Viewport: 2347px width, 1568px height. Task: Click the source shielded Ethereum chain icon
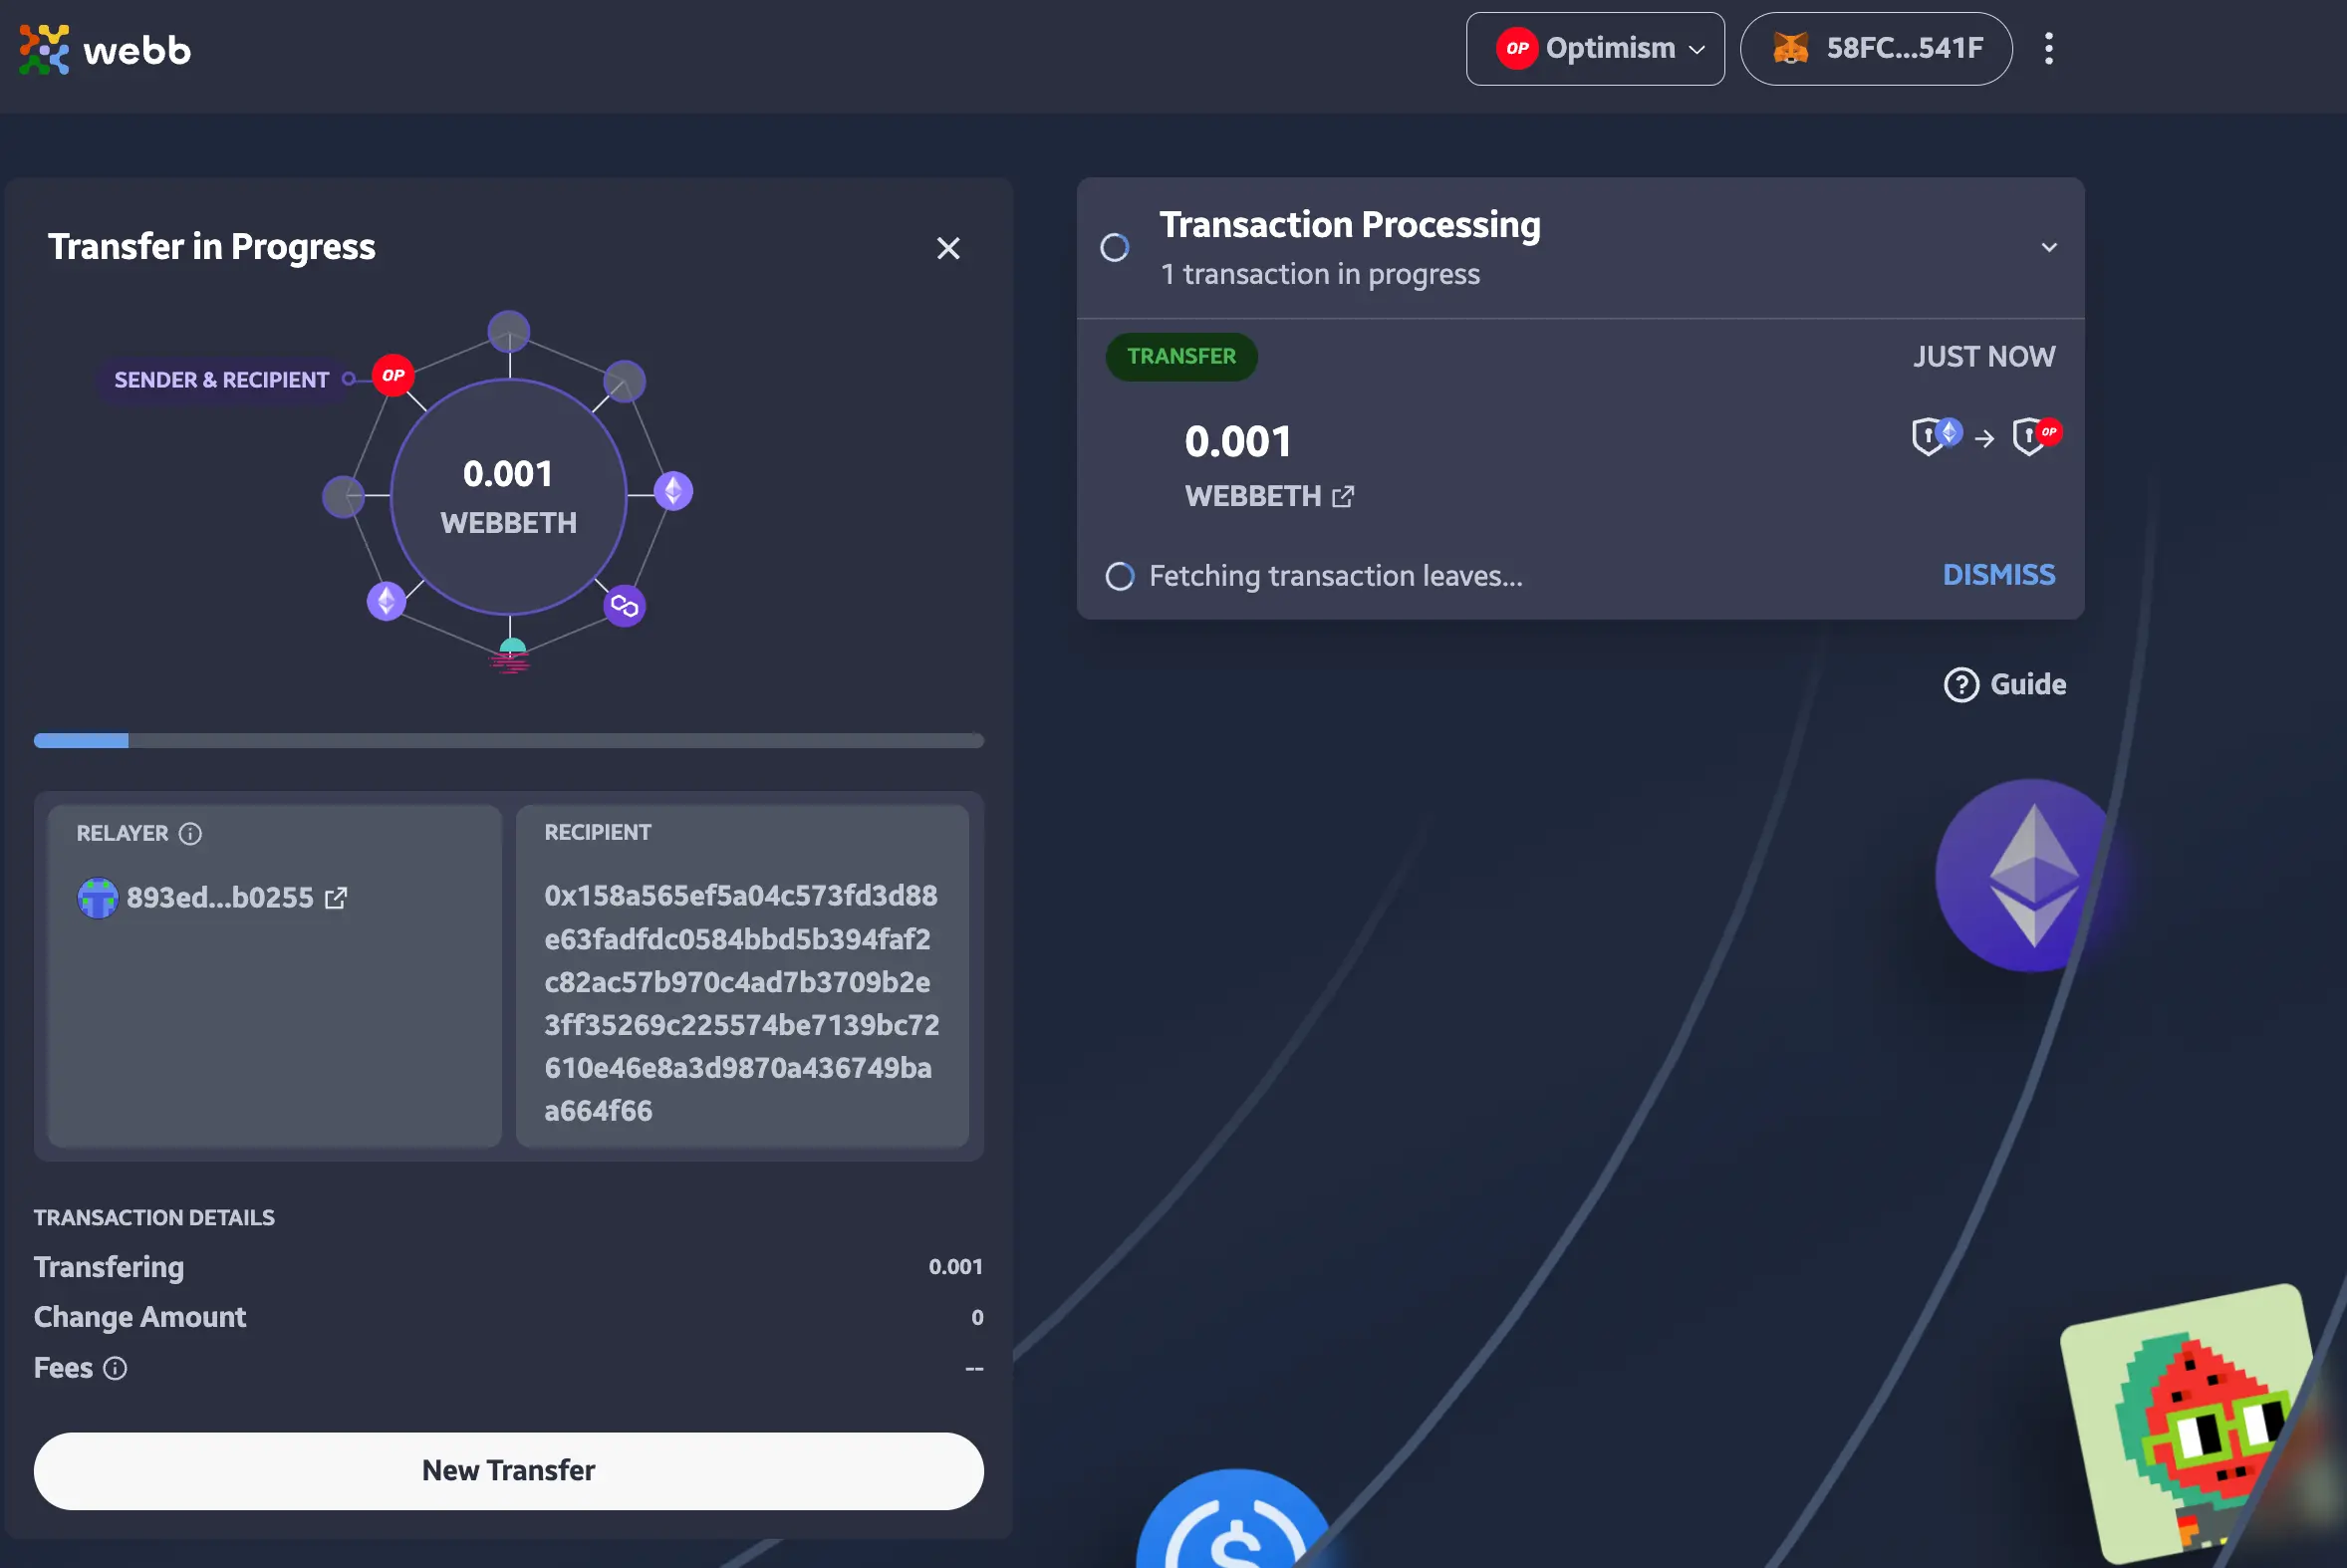tap(1936, 435)
